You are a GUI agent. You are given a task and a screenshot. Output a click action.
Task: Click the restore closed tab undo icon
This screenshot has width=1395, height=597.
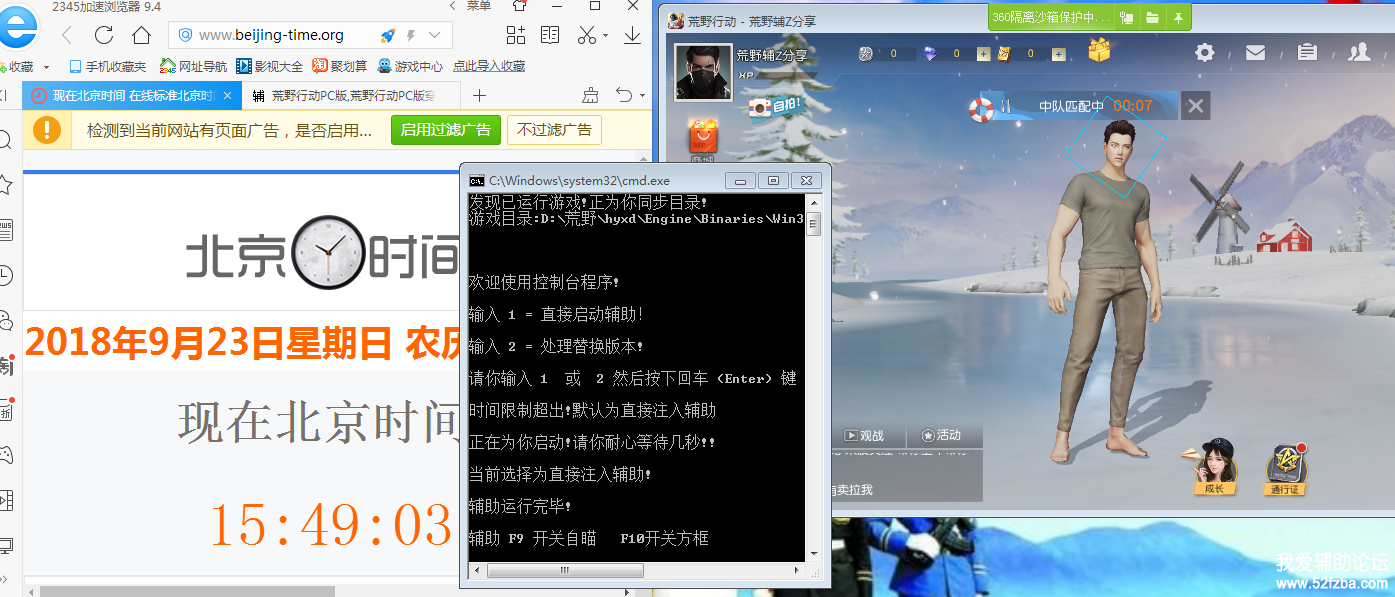[624, 96]
